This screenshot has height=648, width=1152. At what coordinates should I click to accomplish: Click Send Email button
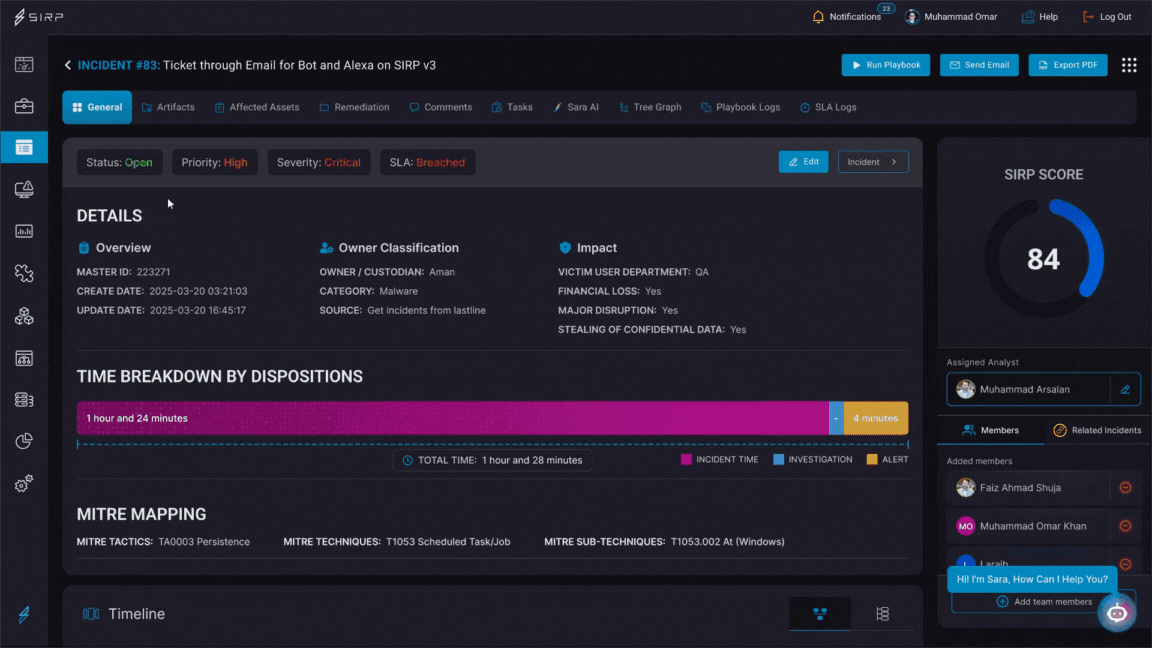click(x=979, y=65)
